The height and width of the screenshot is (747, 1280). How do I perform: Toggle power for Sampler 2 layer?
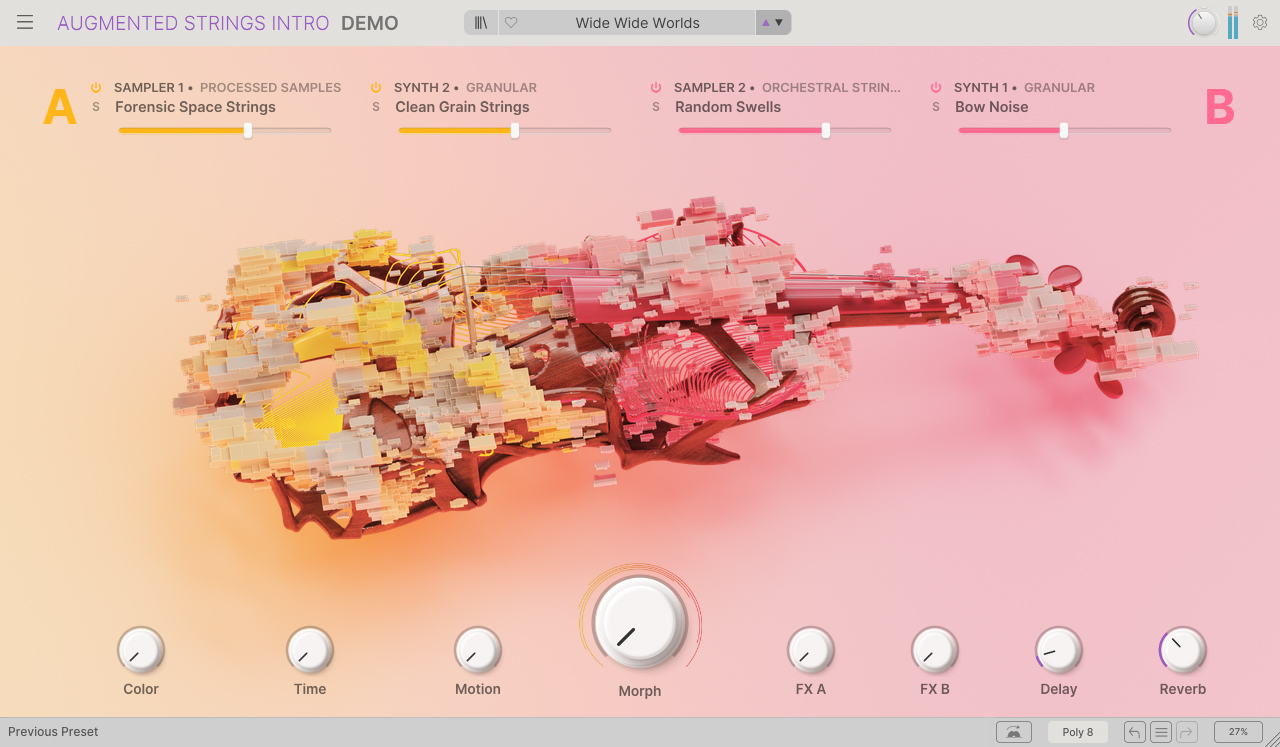tap(656, 88)
